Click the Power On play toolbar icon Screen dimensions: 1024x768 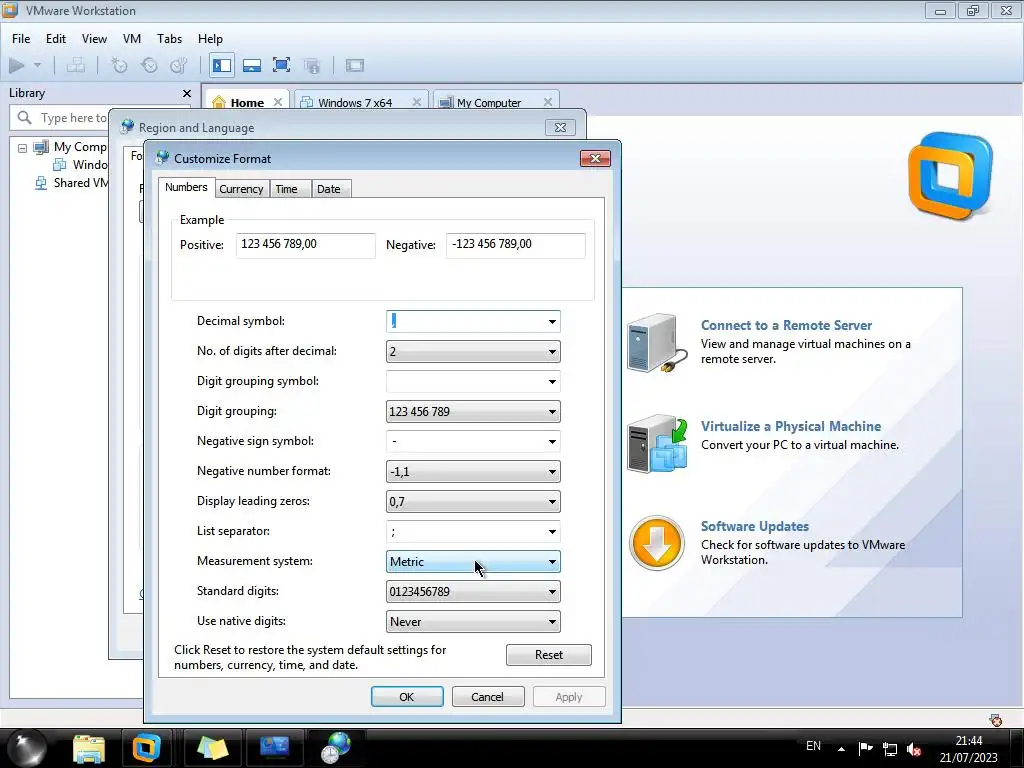pyautogui.click(x=17, y=65)
